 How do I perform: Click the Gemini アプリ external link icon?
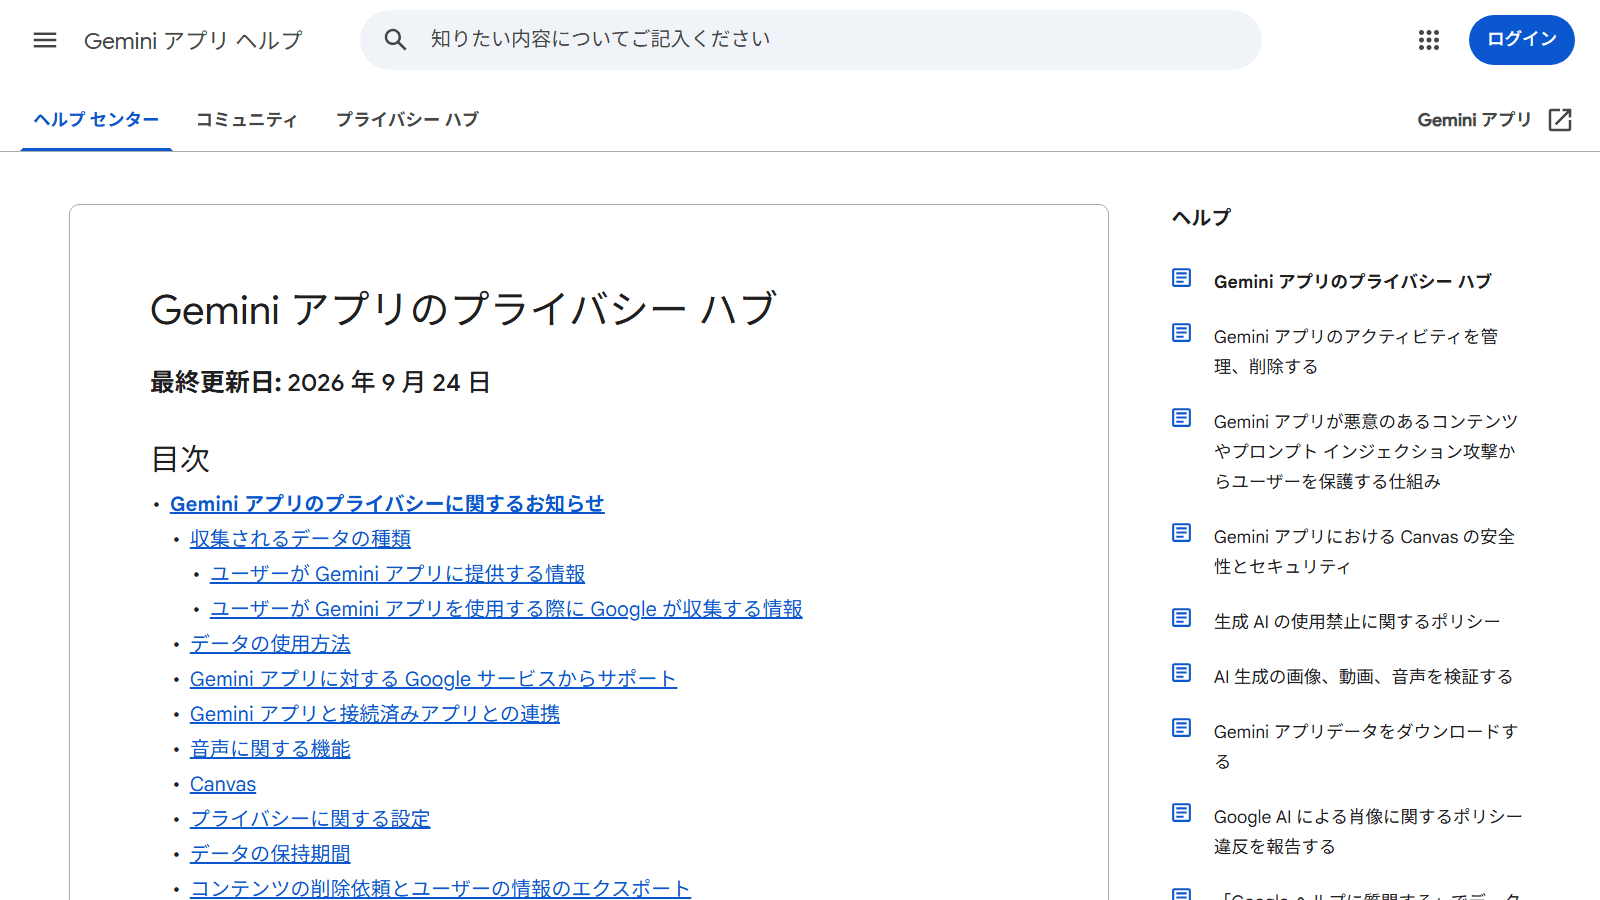coord(1560,120)
